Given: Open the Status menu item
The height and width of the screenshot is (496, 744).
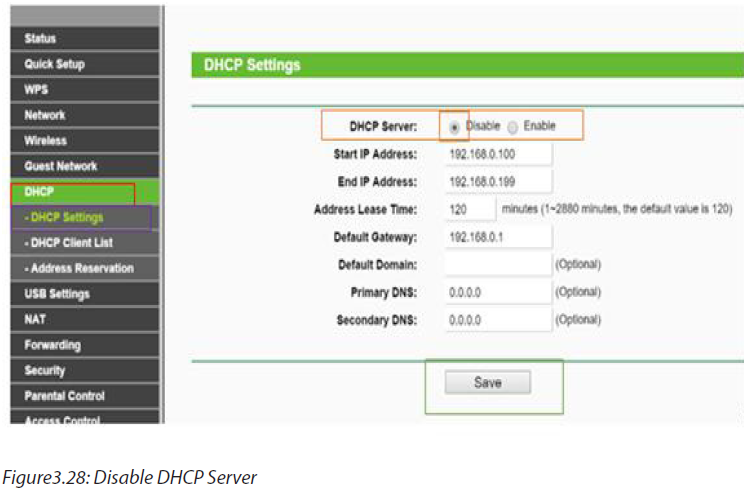Looking at the screenshot, I should [x=85, y=38].
